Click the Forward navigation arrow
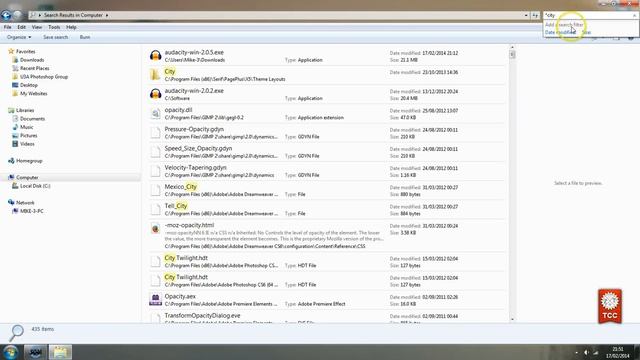Screen dimensions: 640x360 (x=17, y=15)
